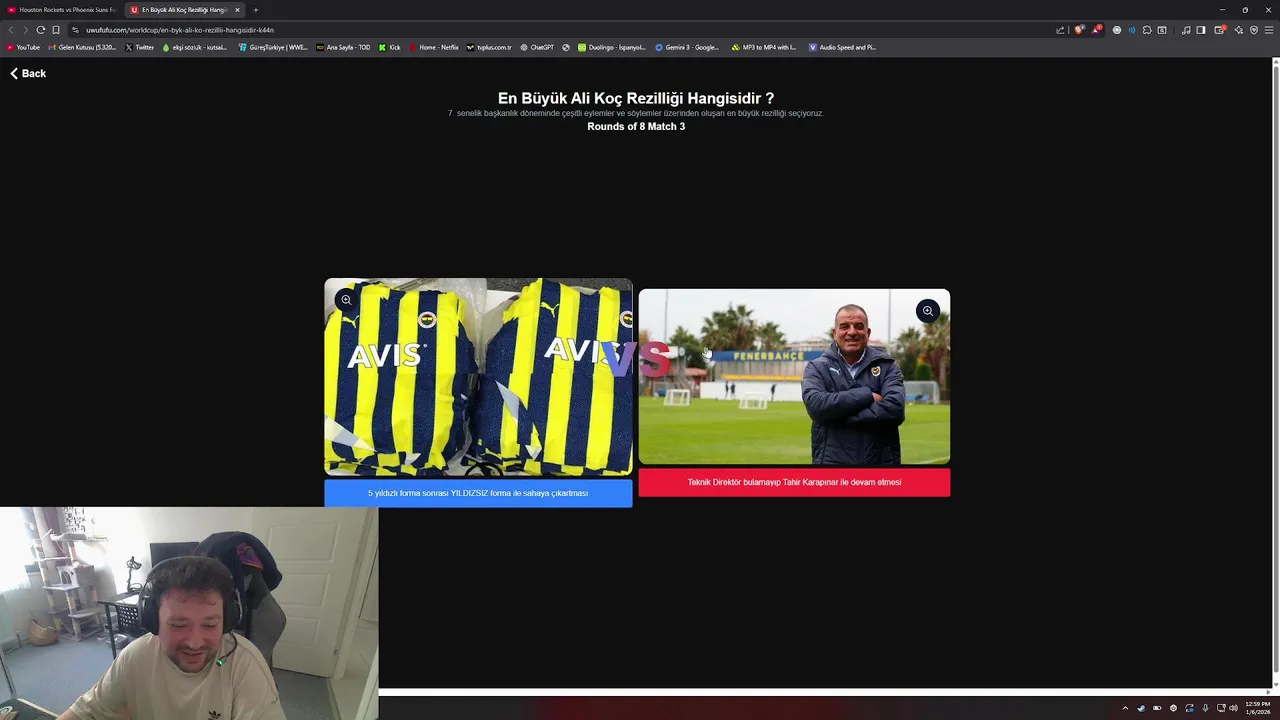Open the MP3 to MP4 bookmark
This screenshot has width=1280, height=720.
point(764,47)
